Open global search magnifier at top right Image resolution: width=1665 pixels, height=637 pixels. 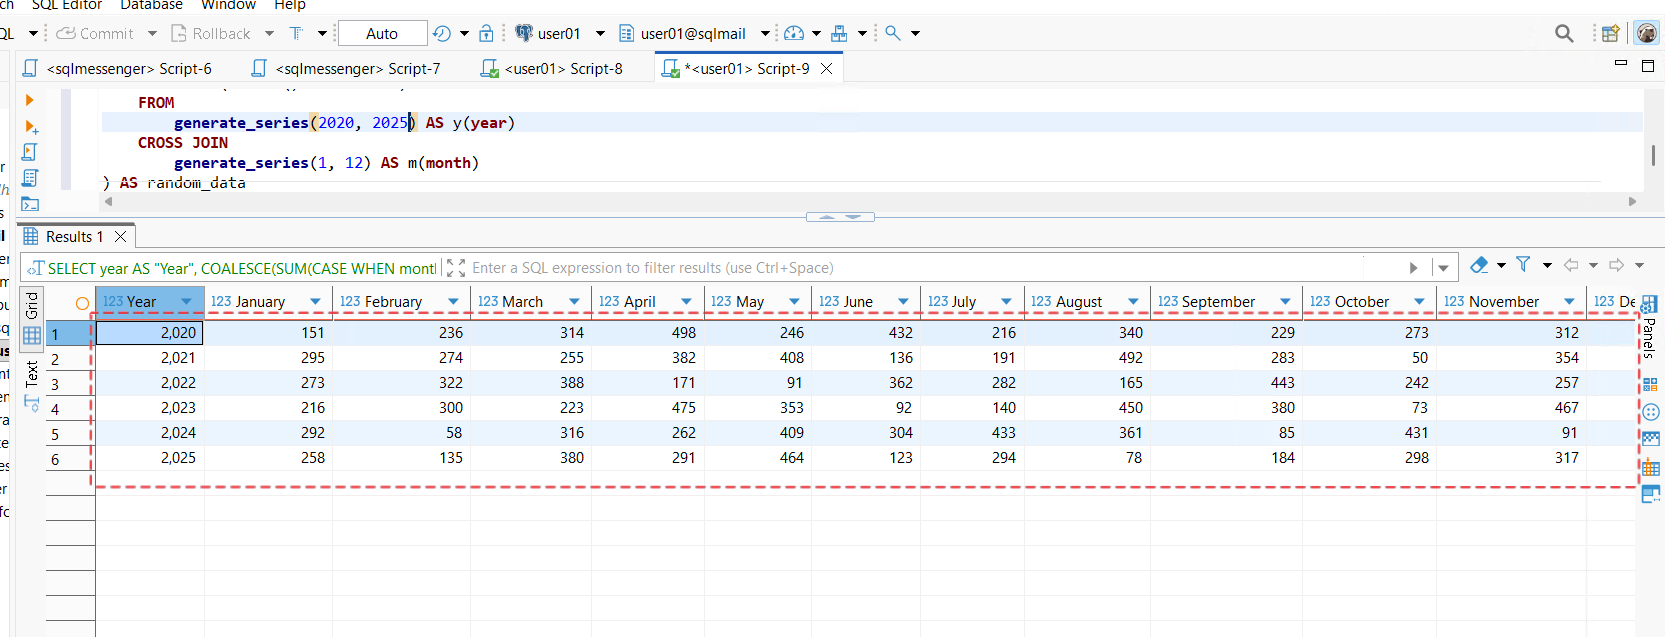pos(1564,33)
